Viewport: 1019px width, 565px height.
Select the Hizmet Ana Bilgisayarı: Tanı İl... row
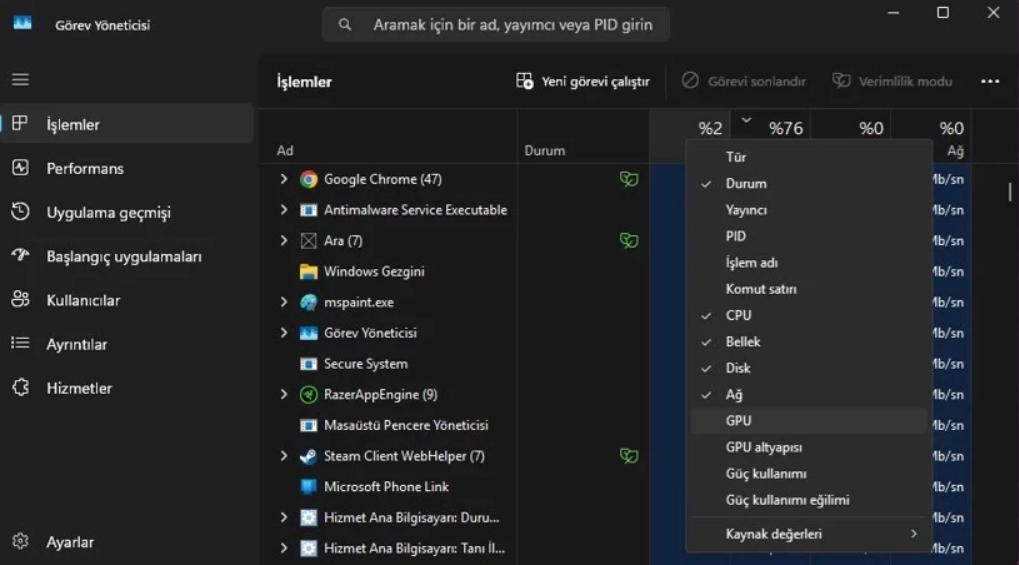click(x=414, y=548)
